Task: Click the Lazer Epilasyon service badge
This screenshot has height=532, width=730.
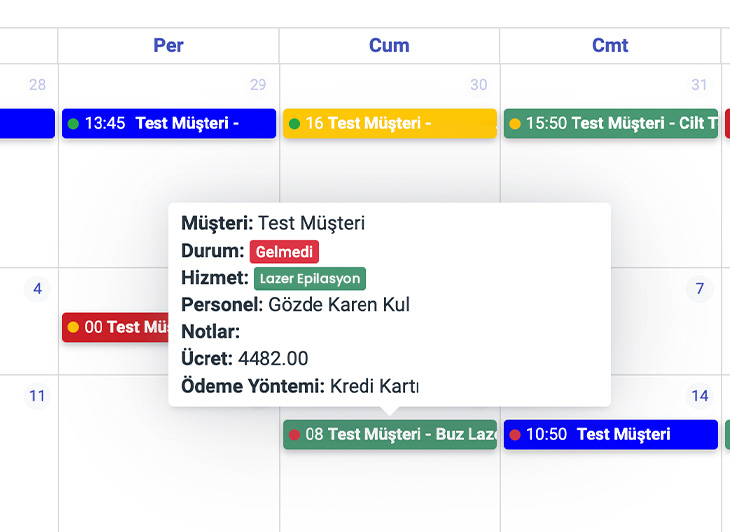Action: click(310, 278)
